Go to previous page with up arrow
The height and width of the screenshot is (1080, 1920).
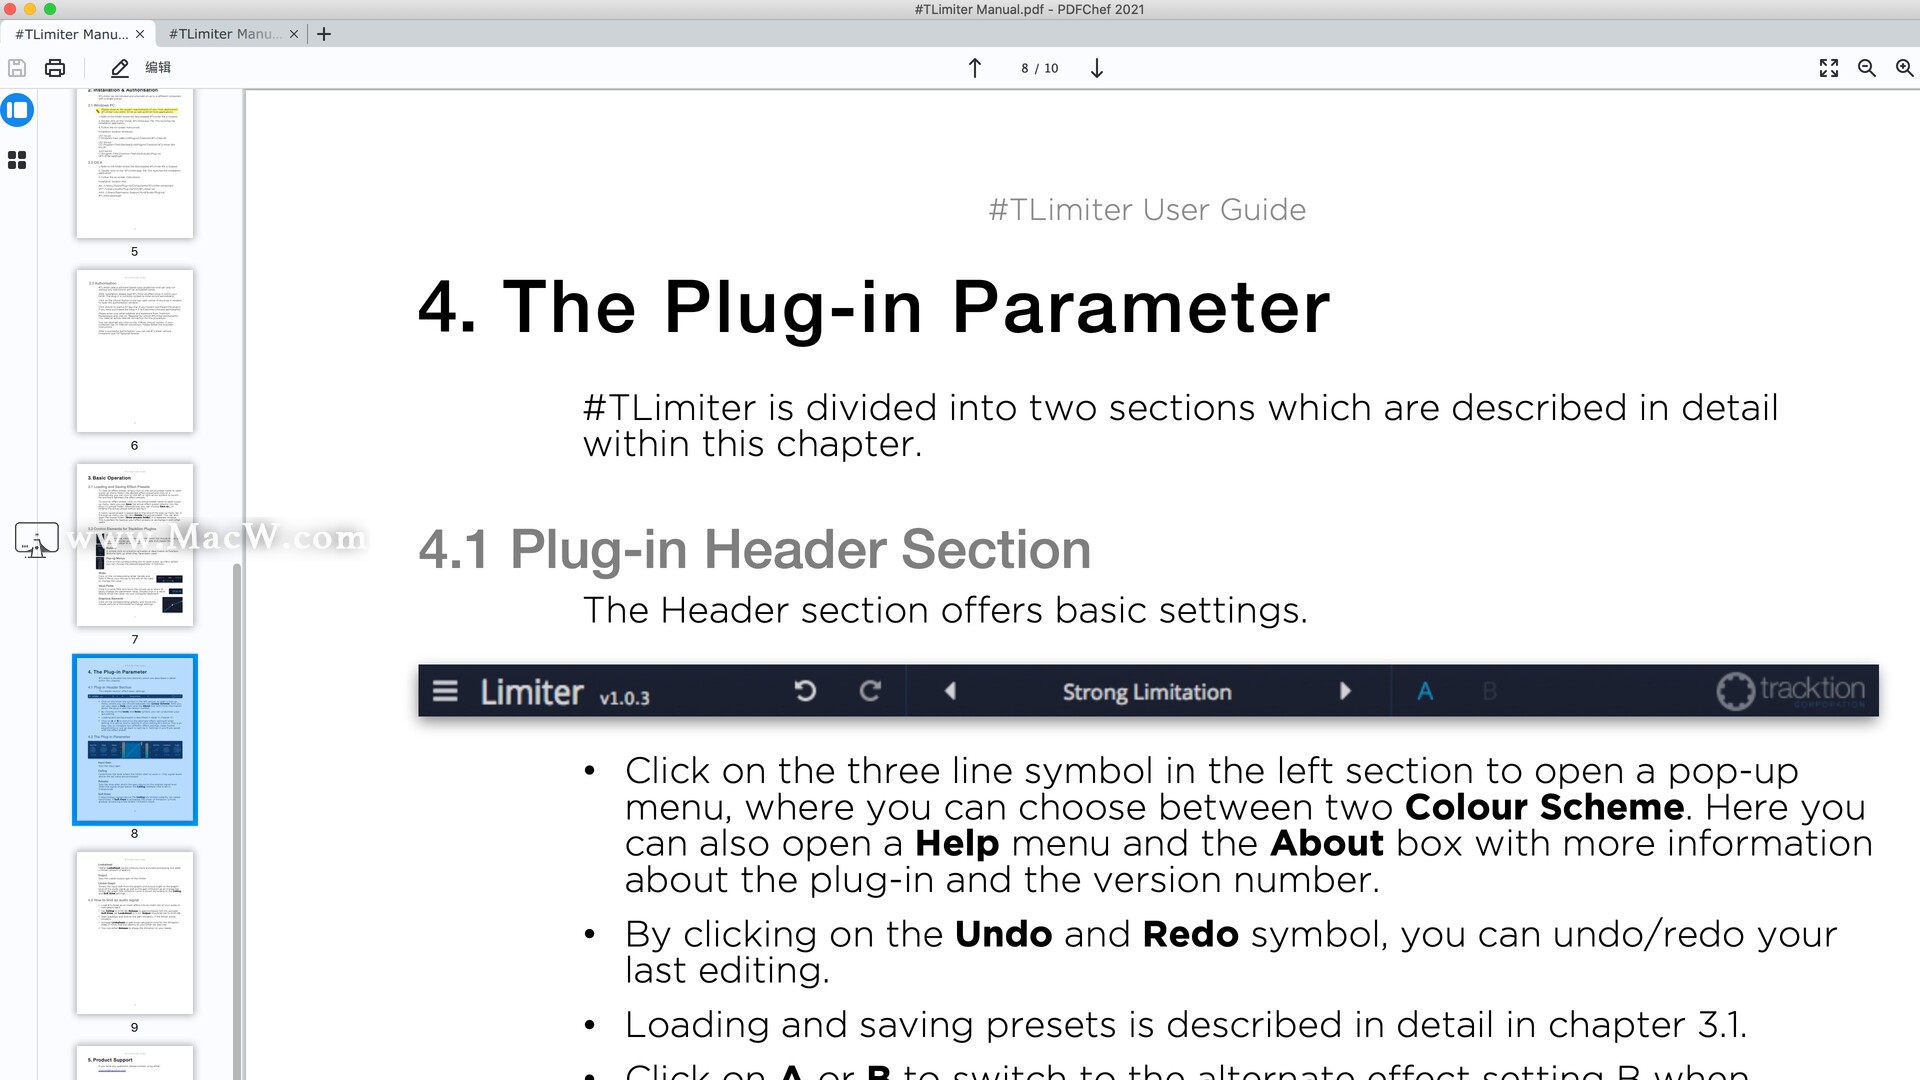tap(975, 68)
